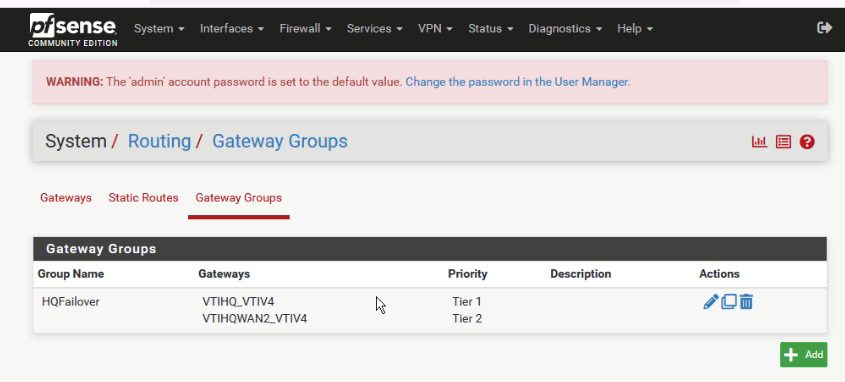Image resolution: width=845 pixels, height=382 pixels.
Task: Switch to the Gateways tab
Action: click(66, 198)
